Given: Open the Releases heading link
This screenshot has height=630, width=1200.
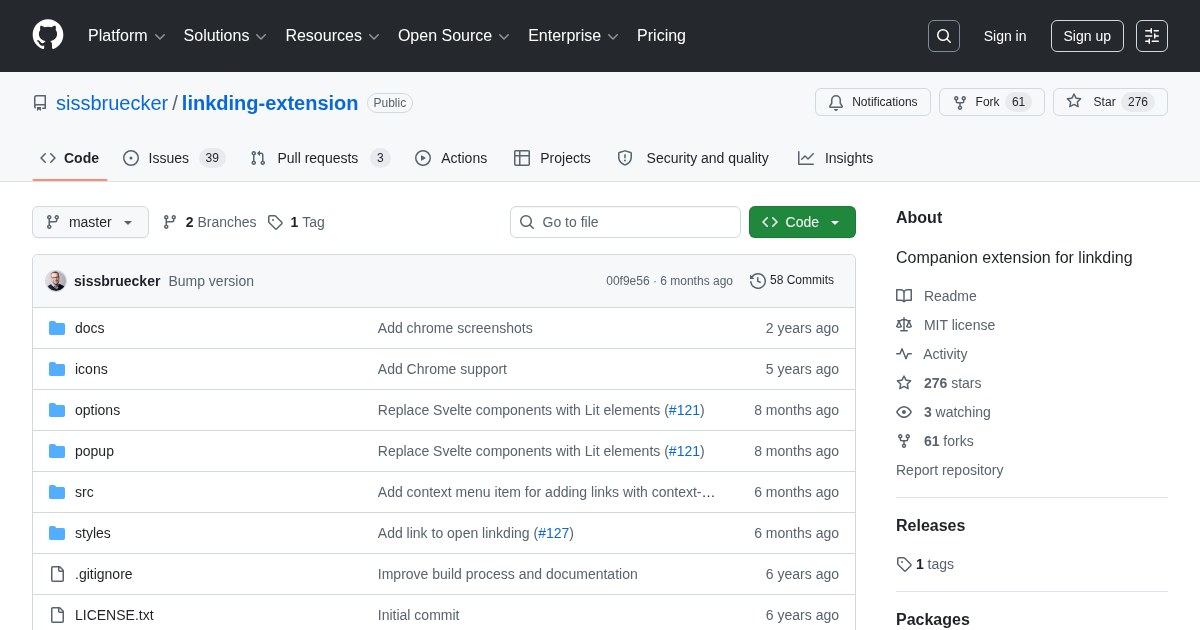Looking at the screenshot, I should (930, 526).
